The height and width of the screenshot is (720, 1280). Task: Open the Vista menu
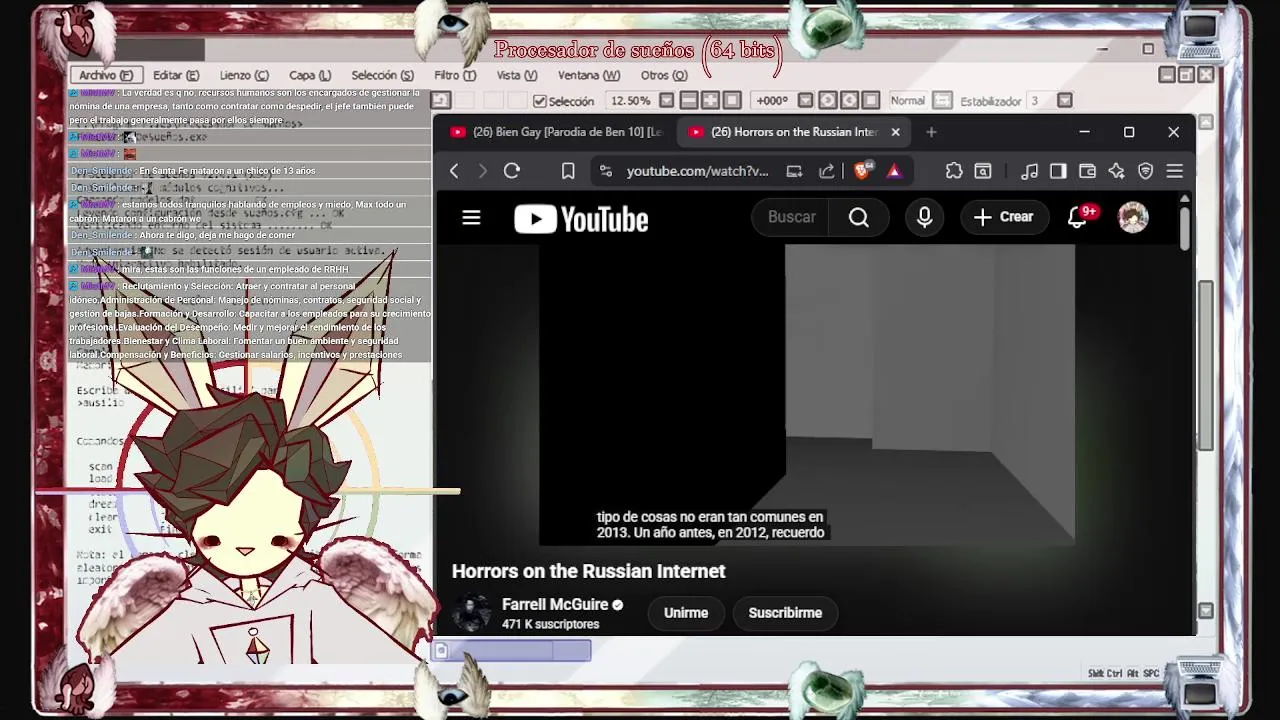pos(517,75)
